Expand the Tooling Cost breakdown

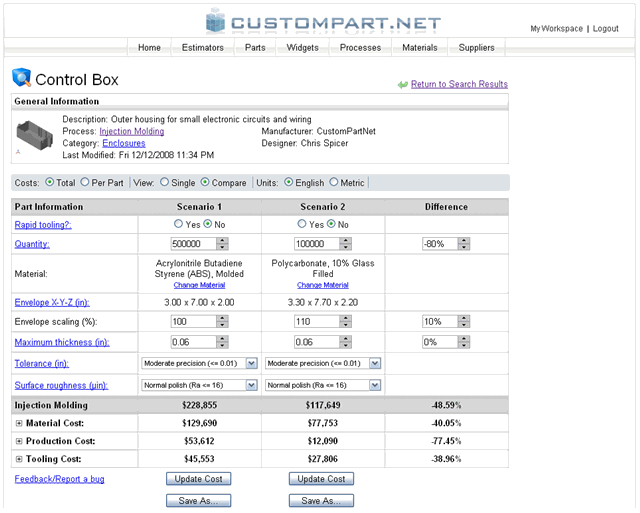coord(19,459)
